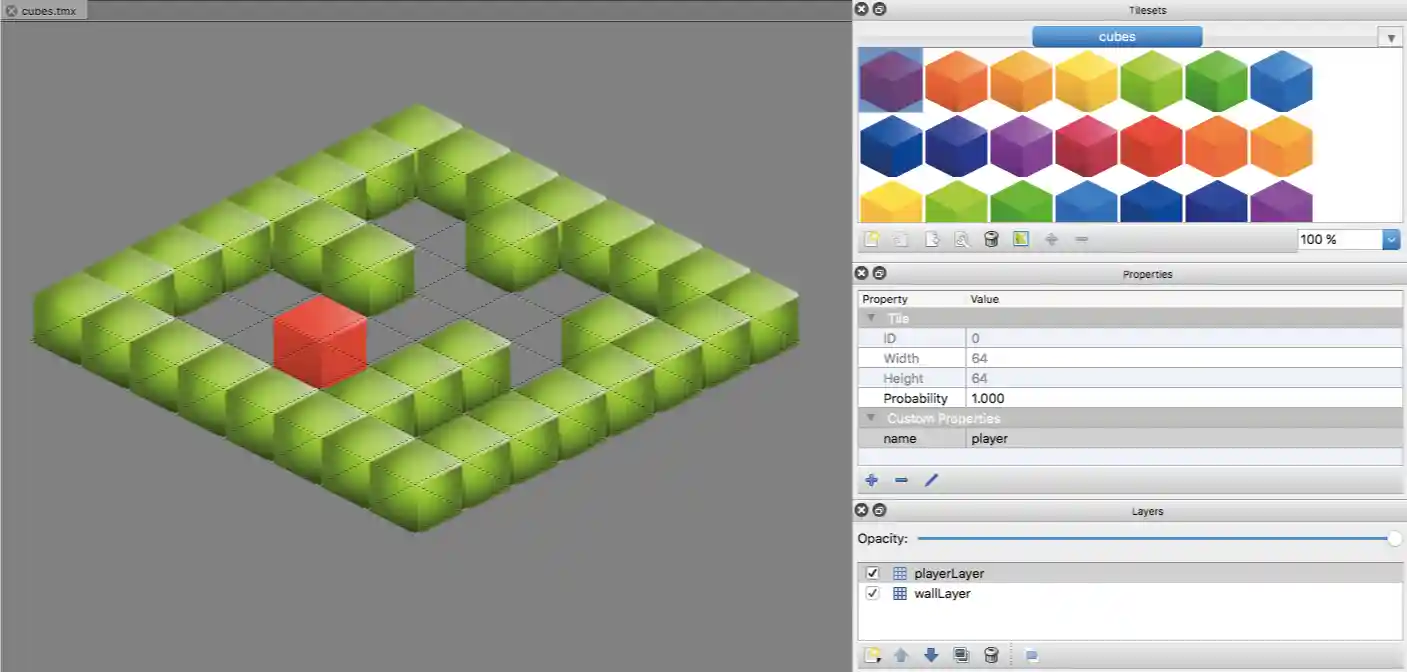
Task: Select the purple cube tile thumbnail
Action: [x=889, y=81]
